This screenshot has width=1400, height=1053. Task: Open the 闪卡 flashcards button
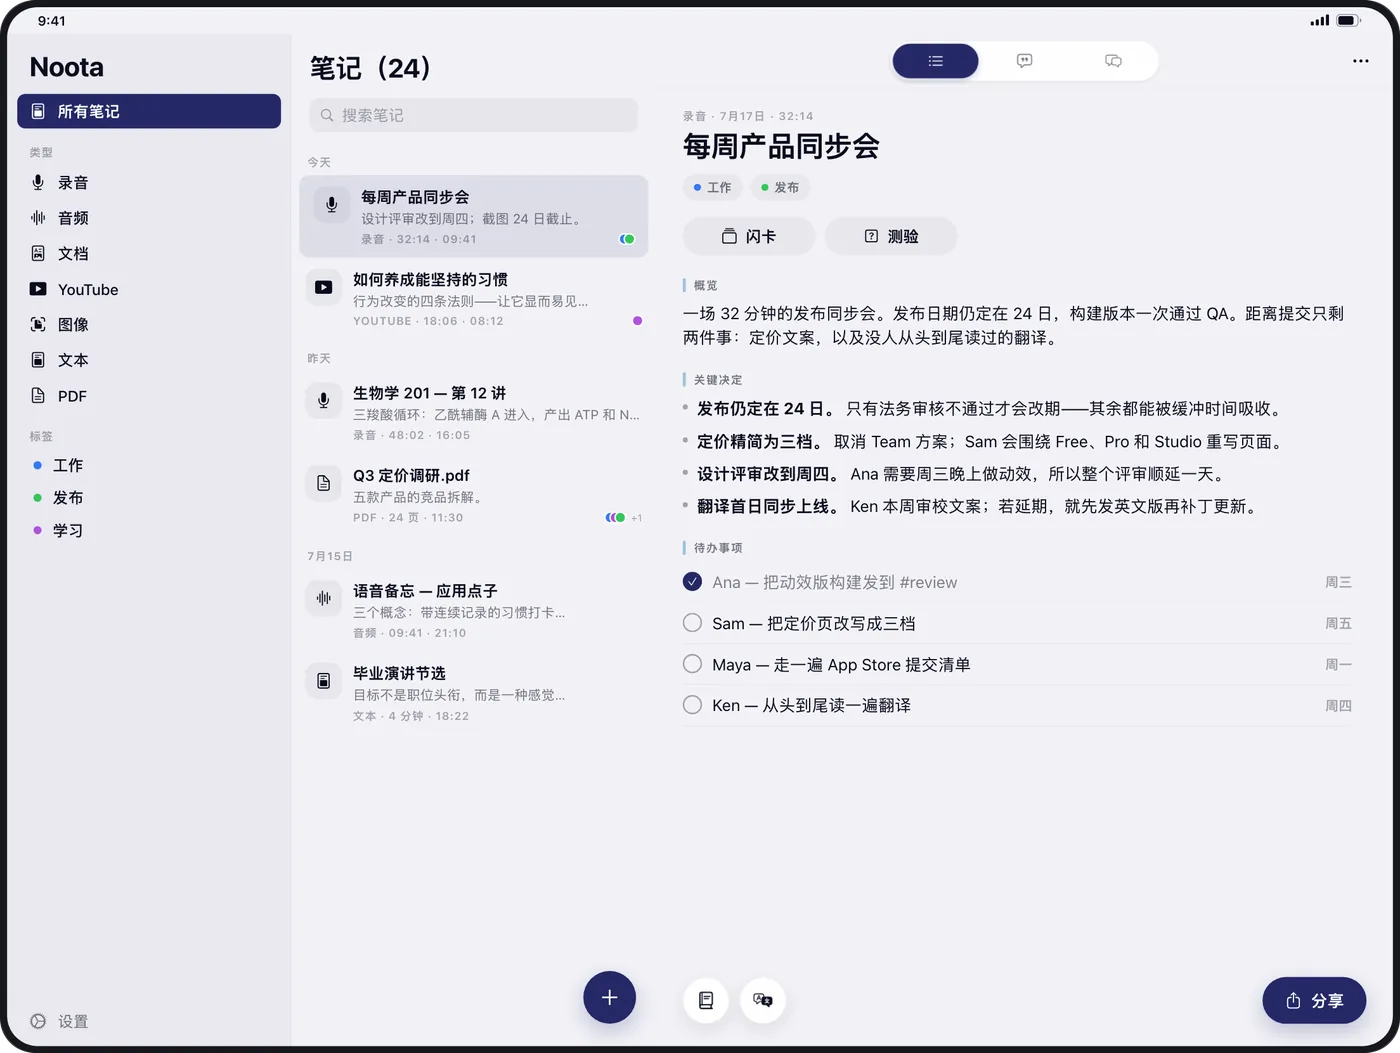click(749, 236)
